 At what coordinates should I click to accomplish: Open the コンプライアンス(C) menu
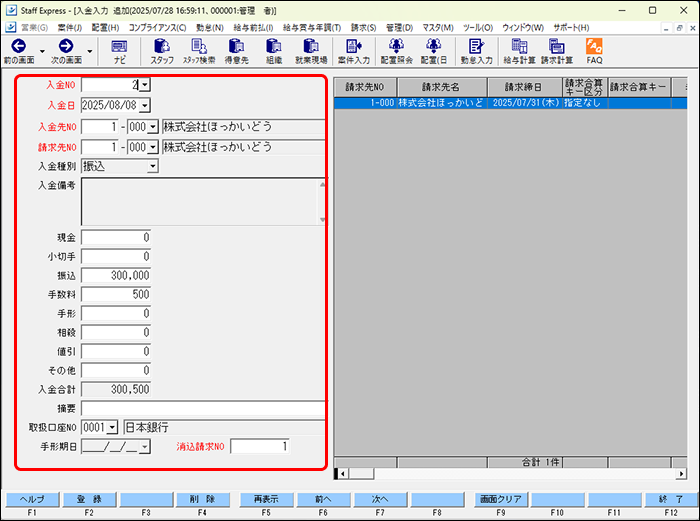[158, 28]
